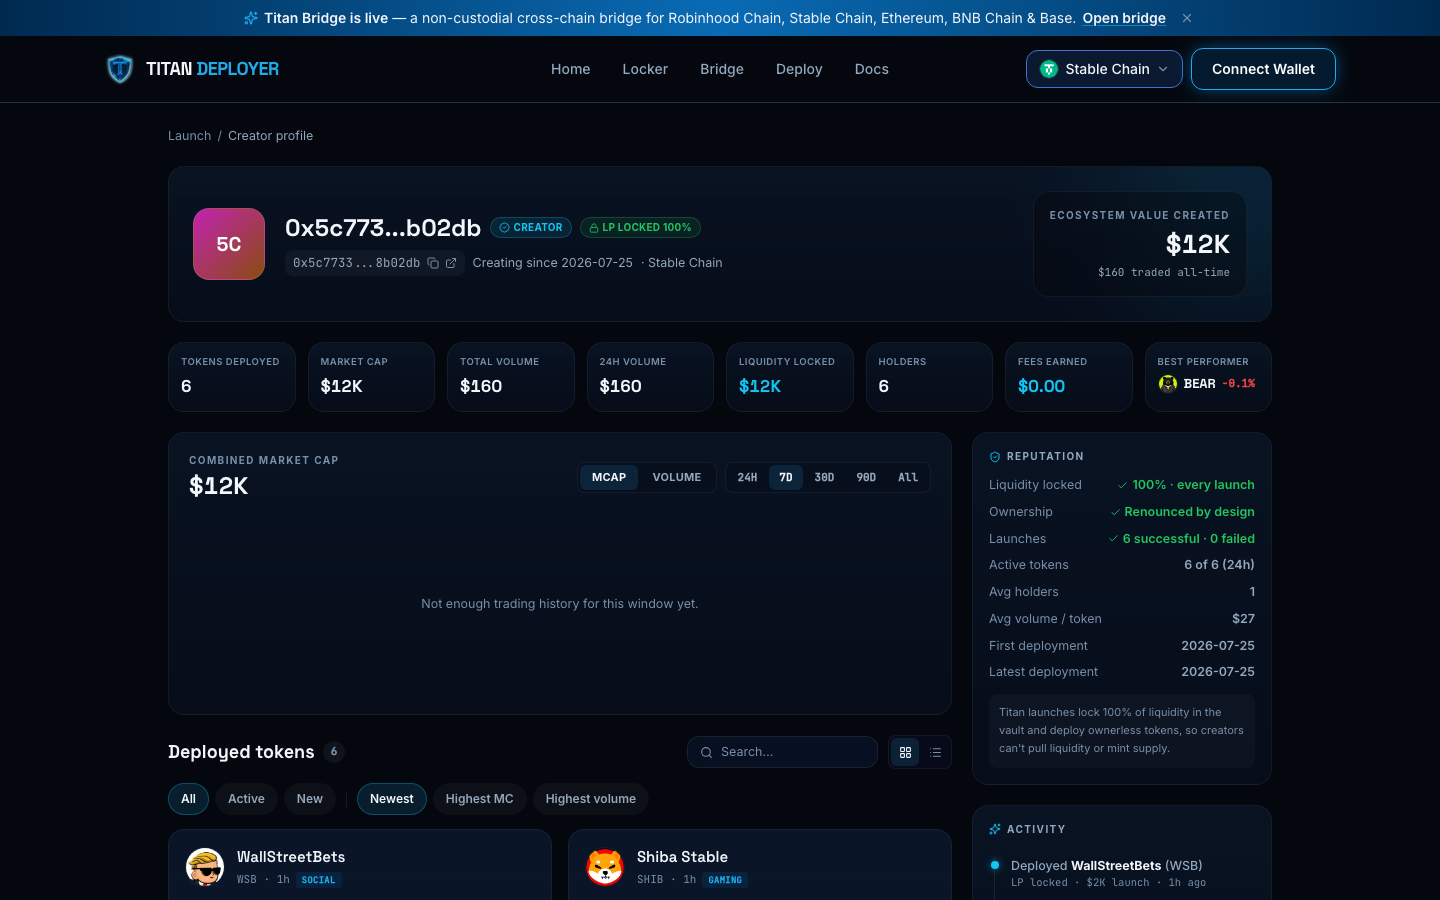Show the MCAP chart
The image size is (1440, 900).
(x=609, y=478)
